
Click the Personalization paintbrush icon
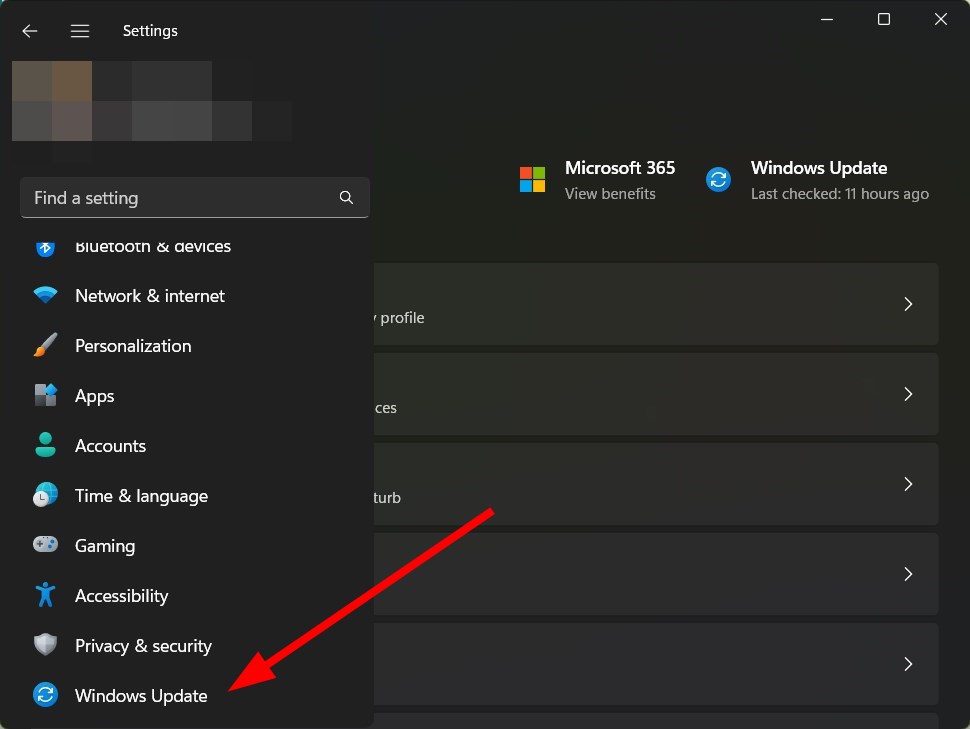(44, 345)
